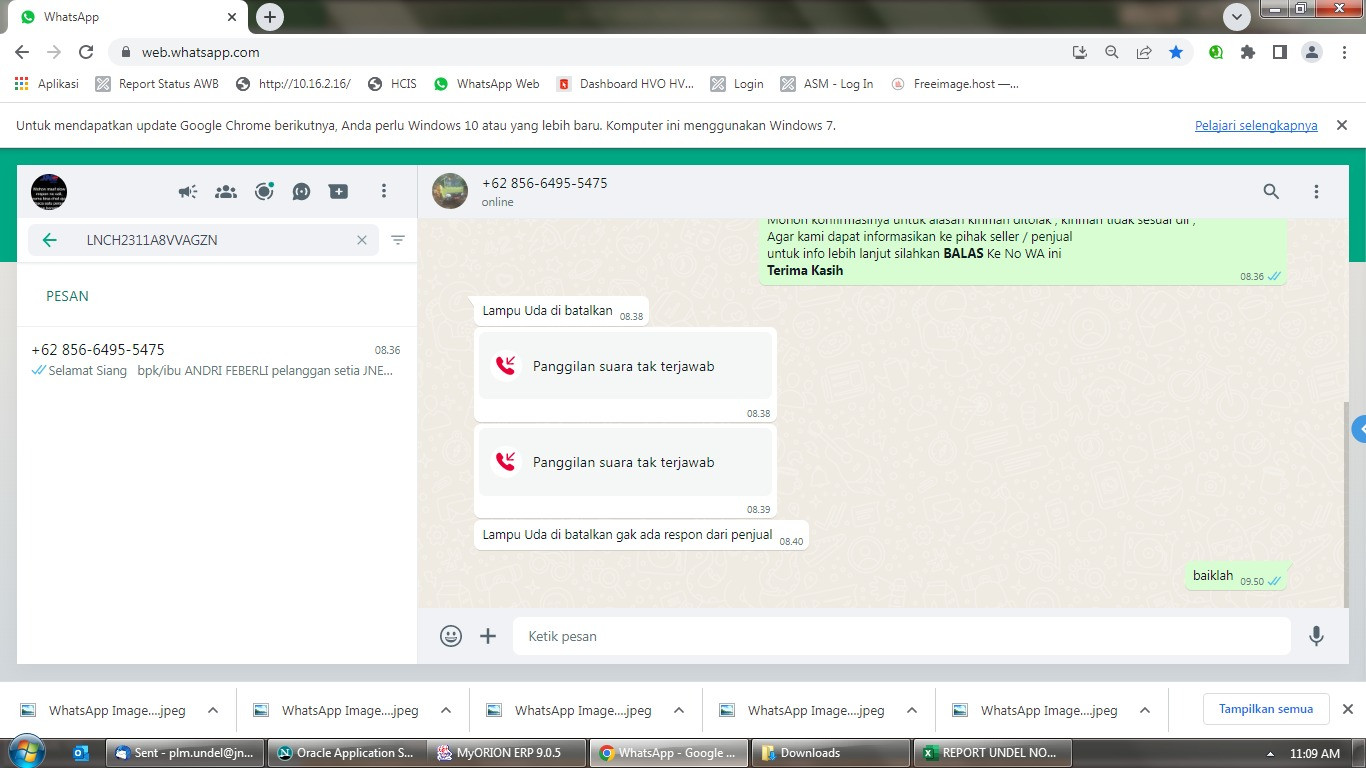Select the WhatsApp browser tab

[x=128, y=17]
